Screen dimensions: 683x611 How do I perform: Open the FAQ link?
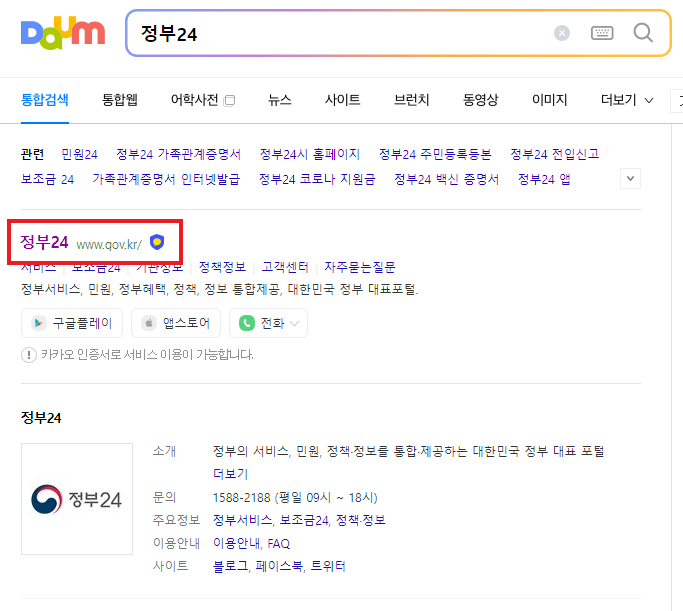tap(278, 543)
